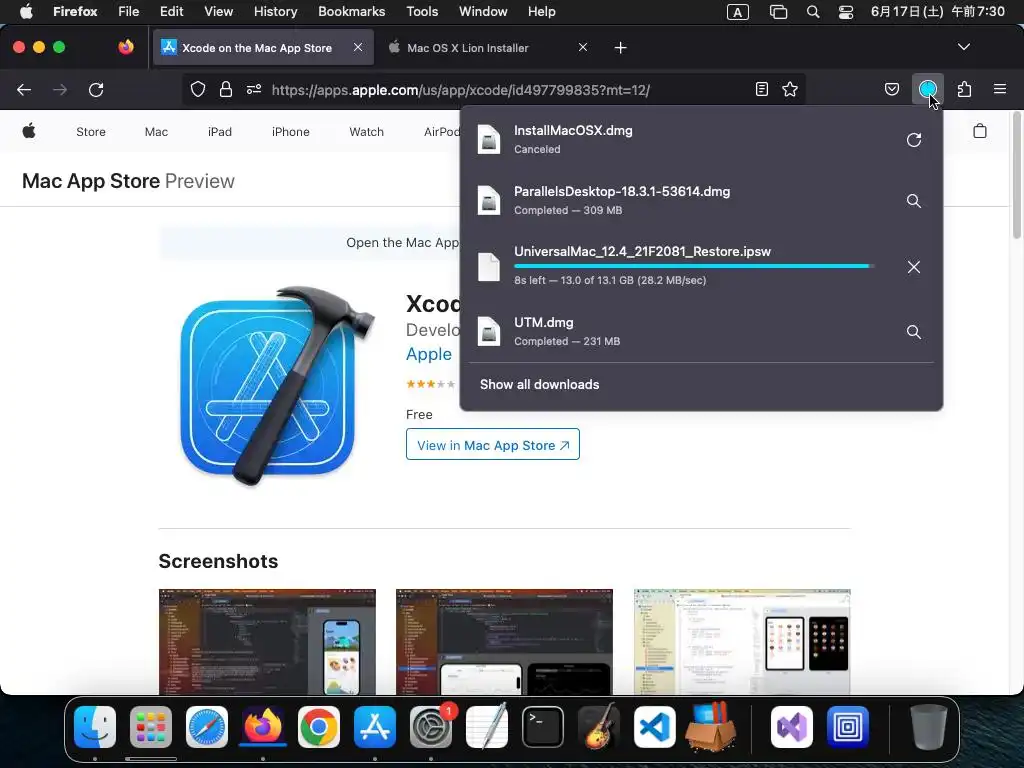The width and height of the screenshot is (1024, 768).
Task: Click the page vertical scrollbar
Action: coord(1017,175)
